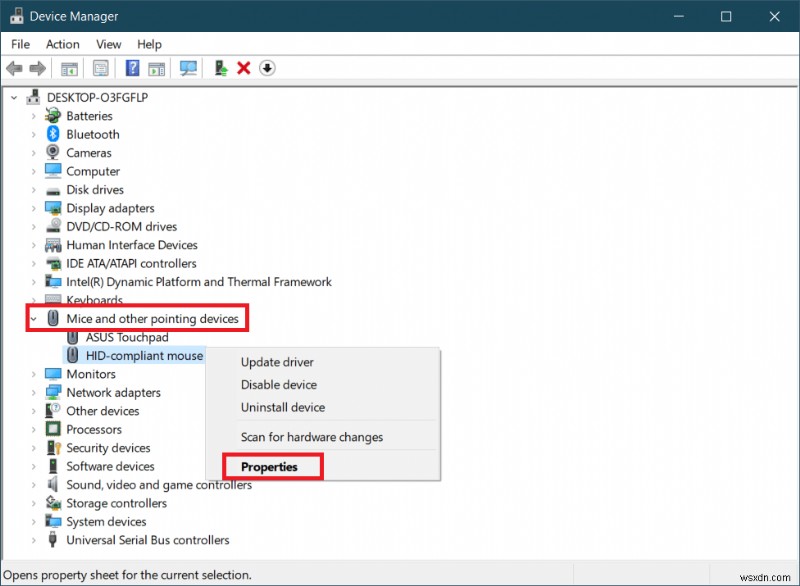Screen dimensions: 800x586
Task: Click the Bluetooth category icon
Action: point(53,134)
